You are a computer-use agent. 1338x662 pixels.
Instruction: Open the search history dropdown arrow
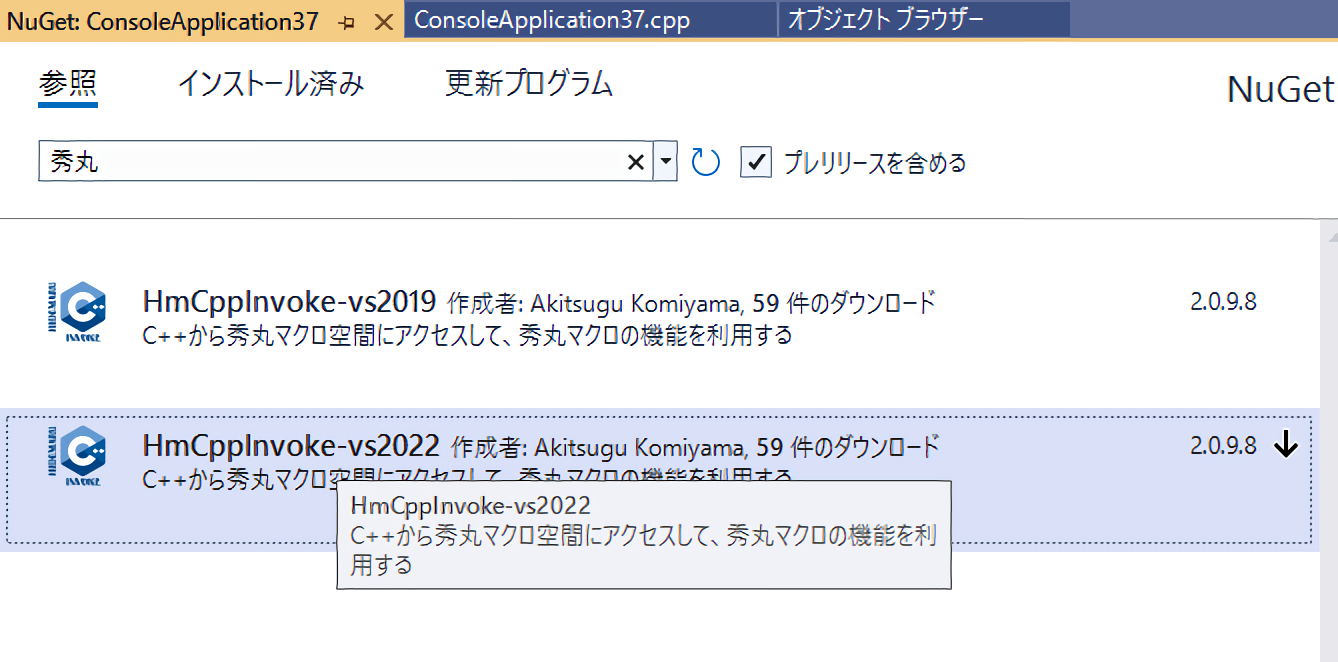point(666,162)
